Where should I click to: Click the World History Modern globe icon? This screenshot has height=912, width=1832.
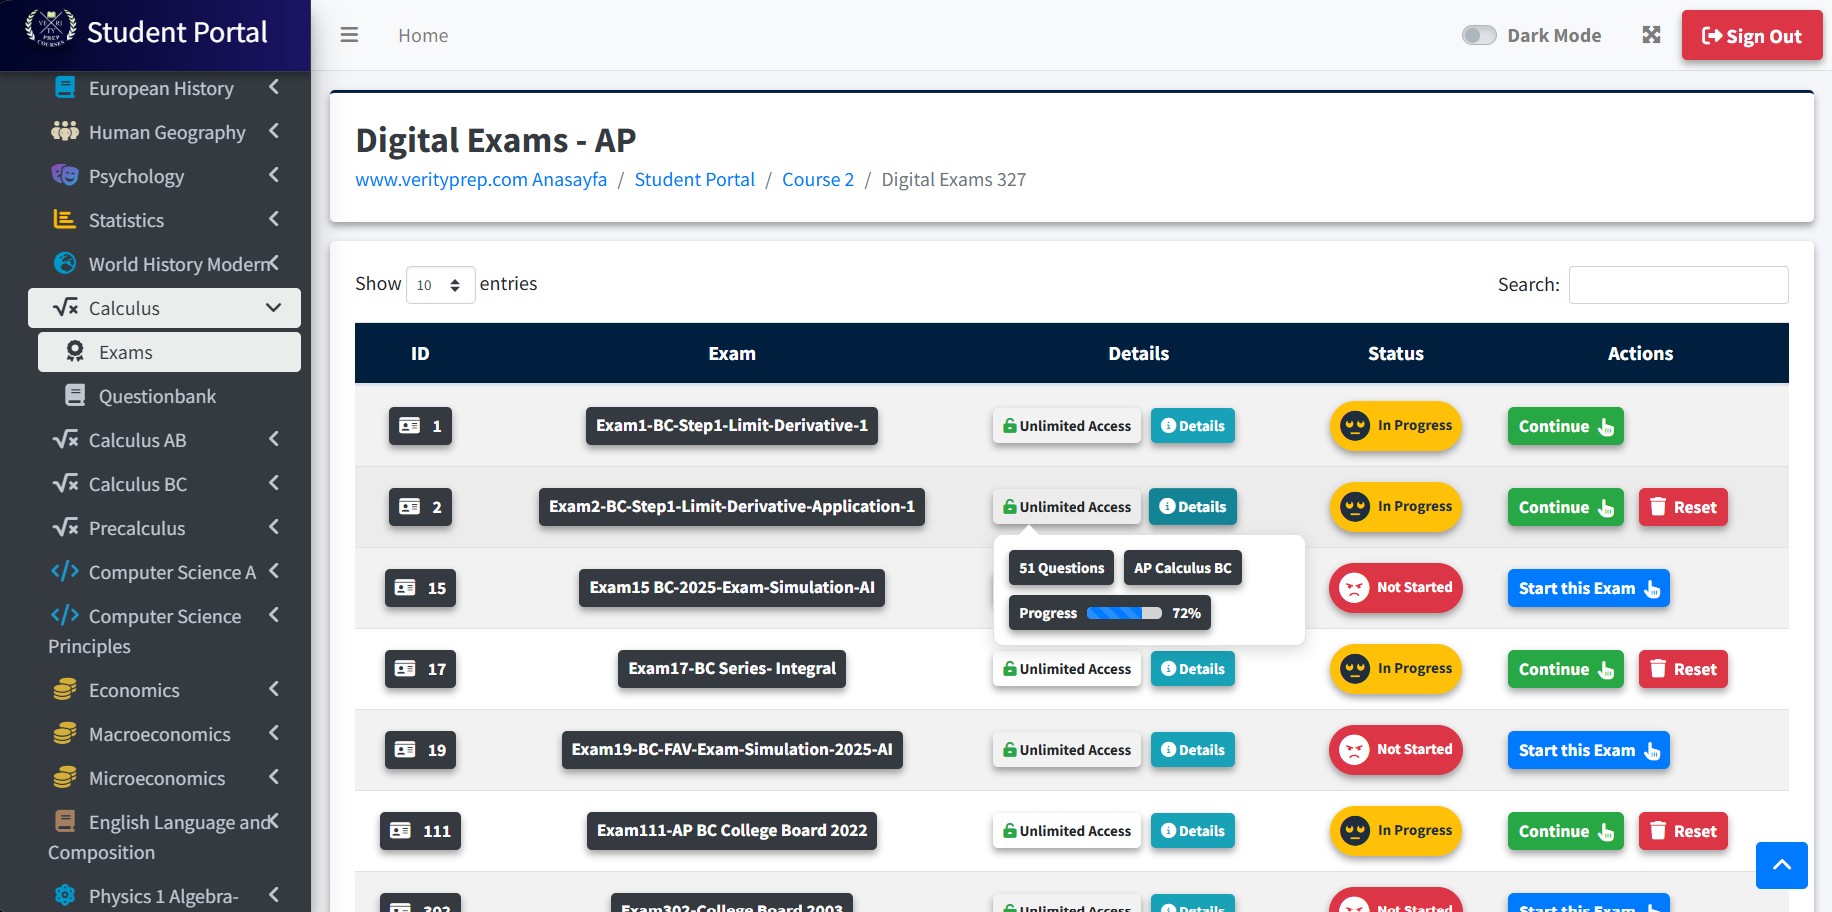click(65, 264)
